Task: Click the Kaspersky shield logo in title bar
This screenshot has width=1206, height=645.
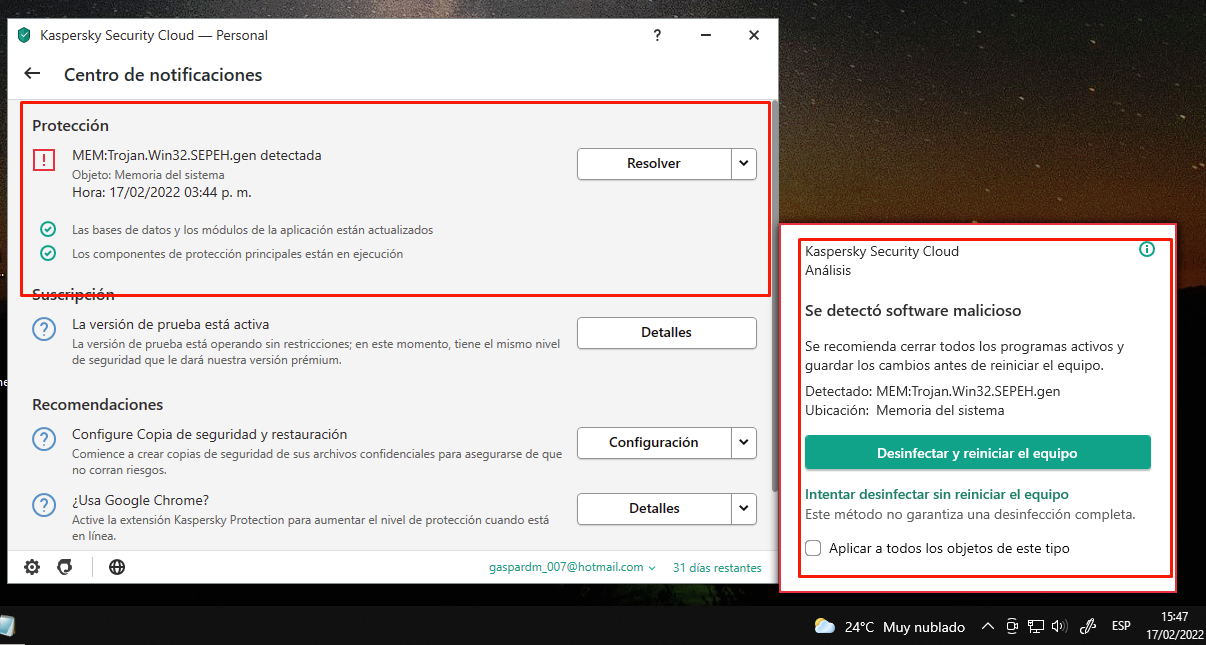Action: (24, 35)
